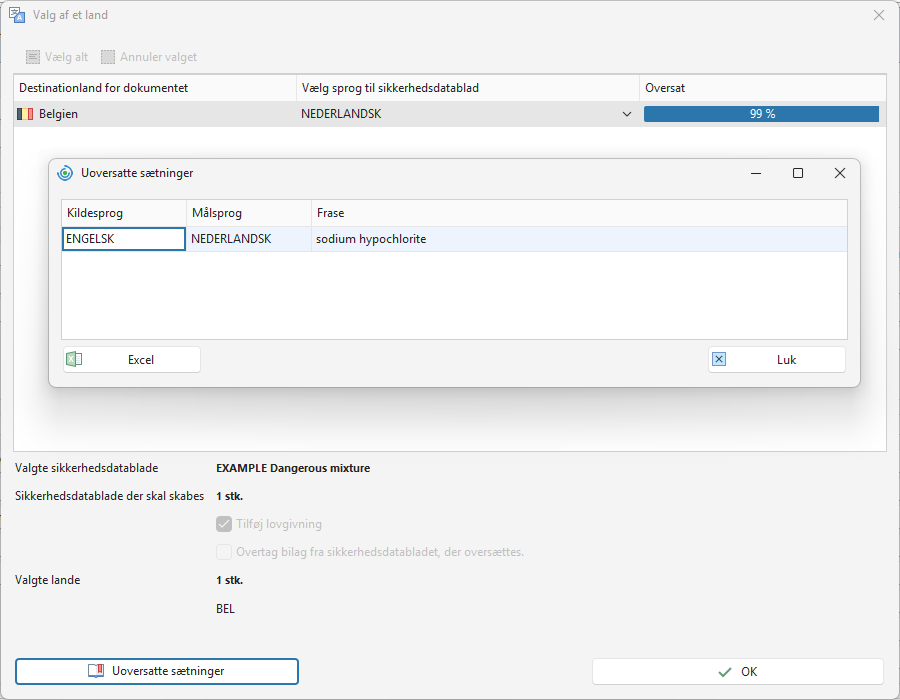
Task: Select the Belgien country row
Action: coord(450,114)
